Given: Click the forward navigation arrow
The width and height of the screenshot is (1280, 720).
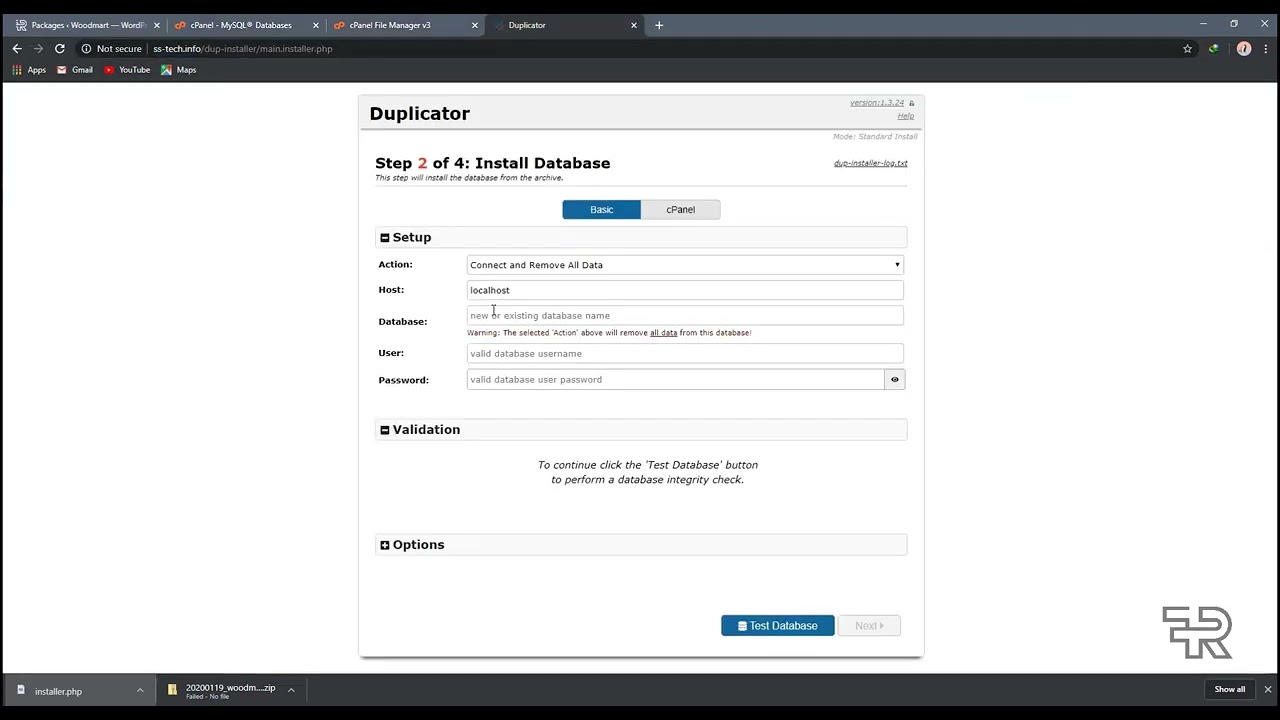Looking at the screenshot, I should (38, 48).
